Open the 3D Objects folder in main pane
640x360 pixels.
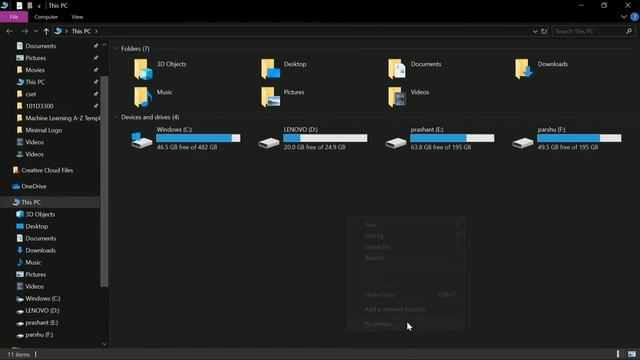[160, 69]
